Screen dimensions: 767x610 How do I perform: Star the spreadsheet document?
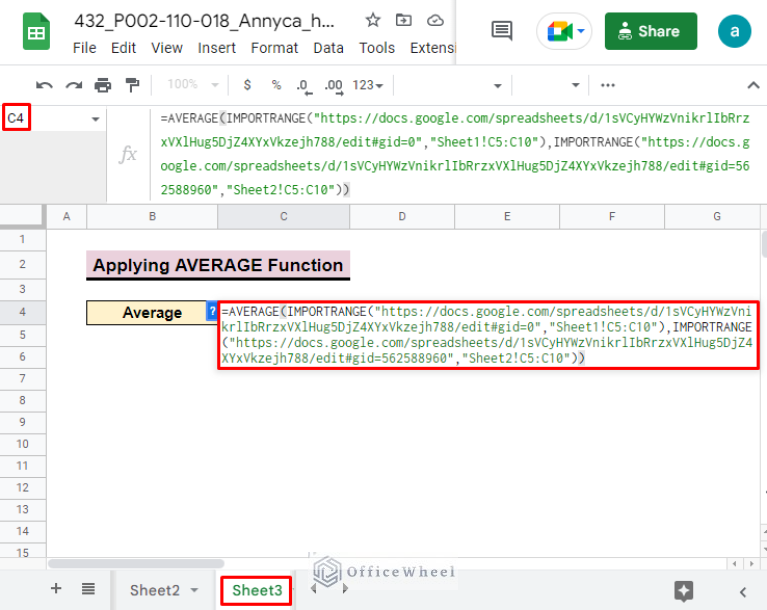point(373,20)
